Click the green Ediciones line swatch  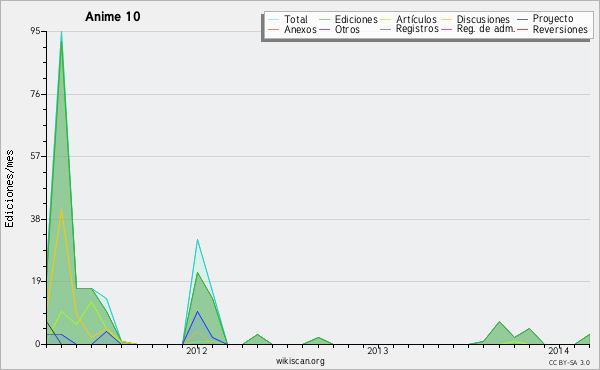(x=324, y=19)
